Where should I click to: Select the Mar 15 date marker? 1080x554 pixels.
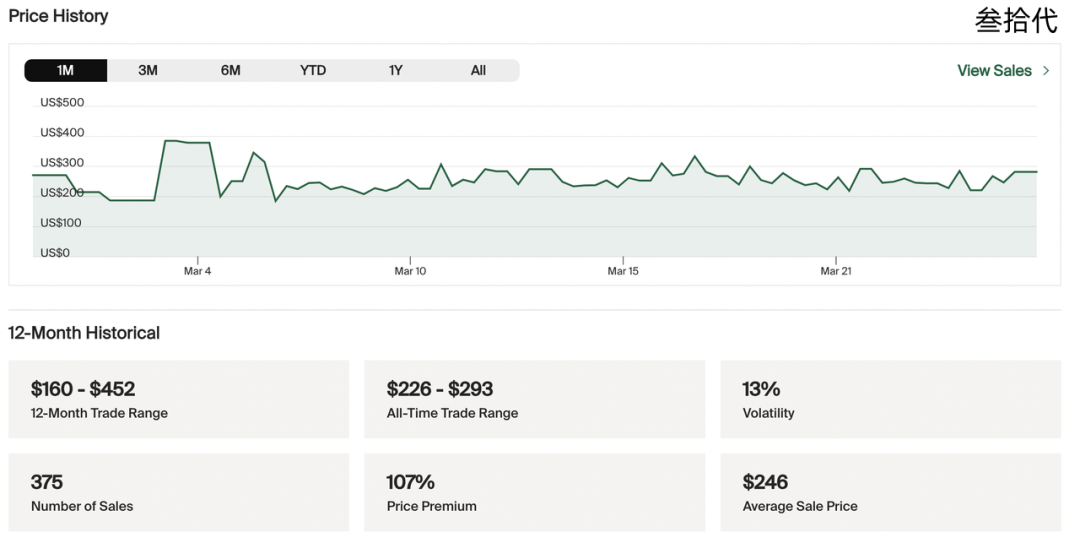pos(623,271)
